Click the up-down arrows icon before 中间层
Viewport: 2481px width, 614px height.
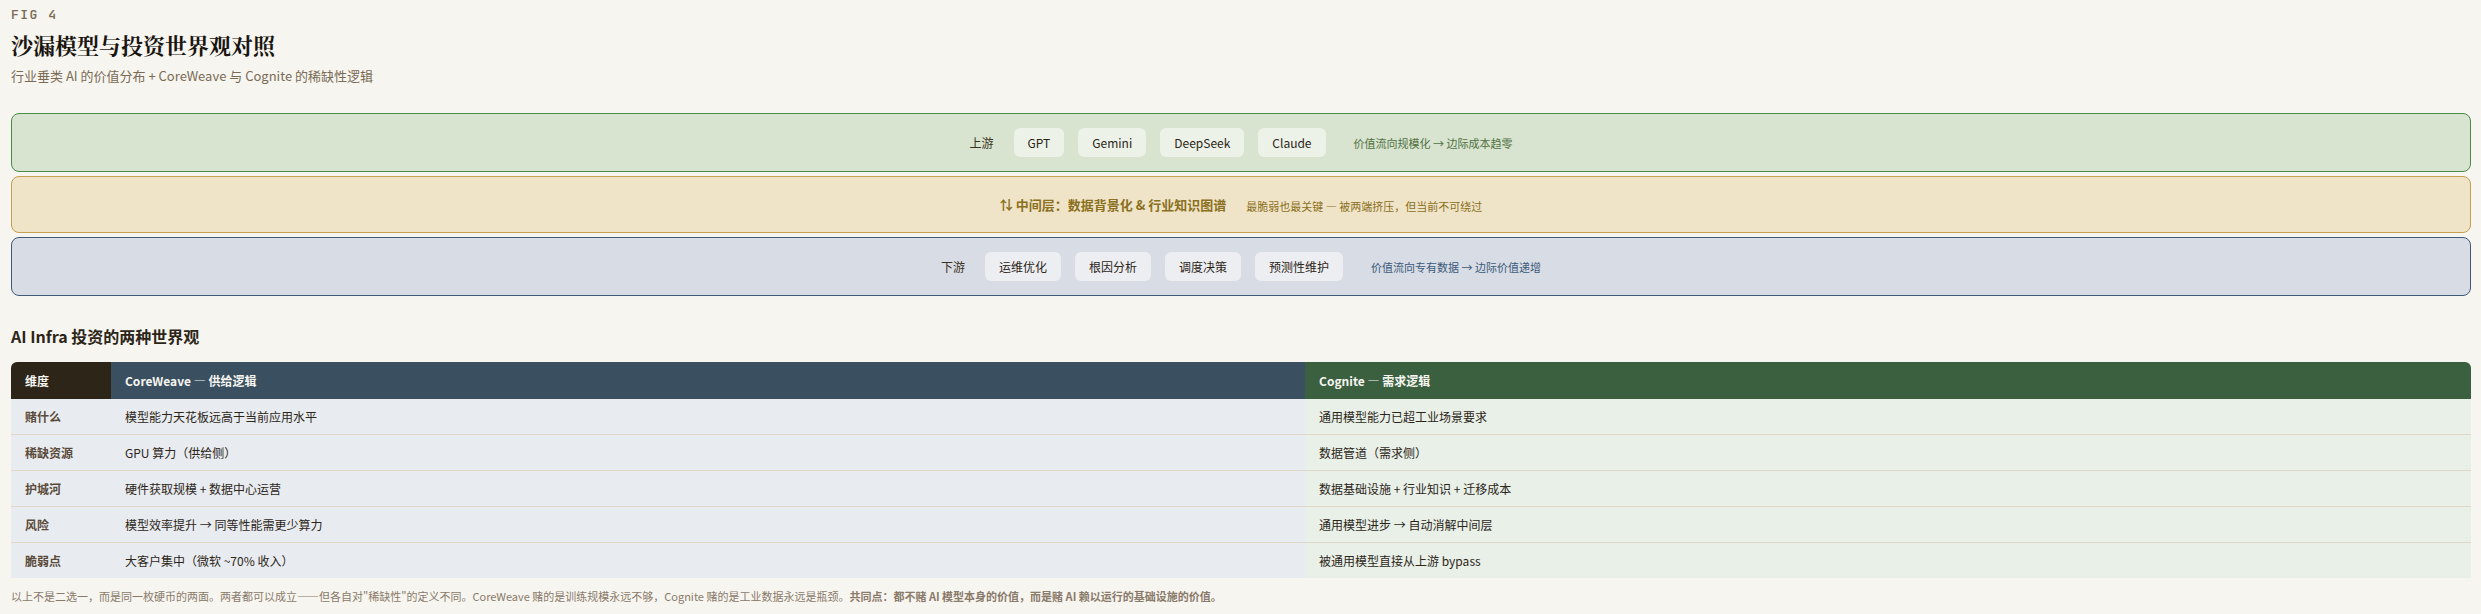pos(1006,205)
